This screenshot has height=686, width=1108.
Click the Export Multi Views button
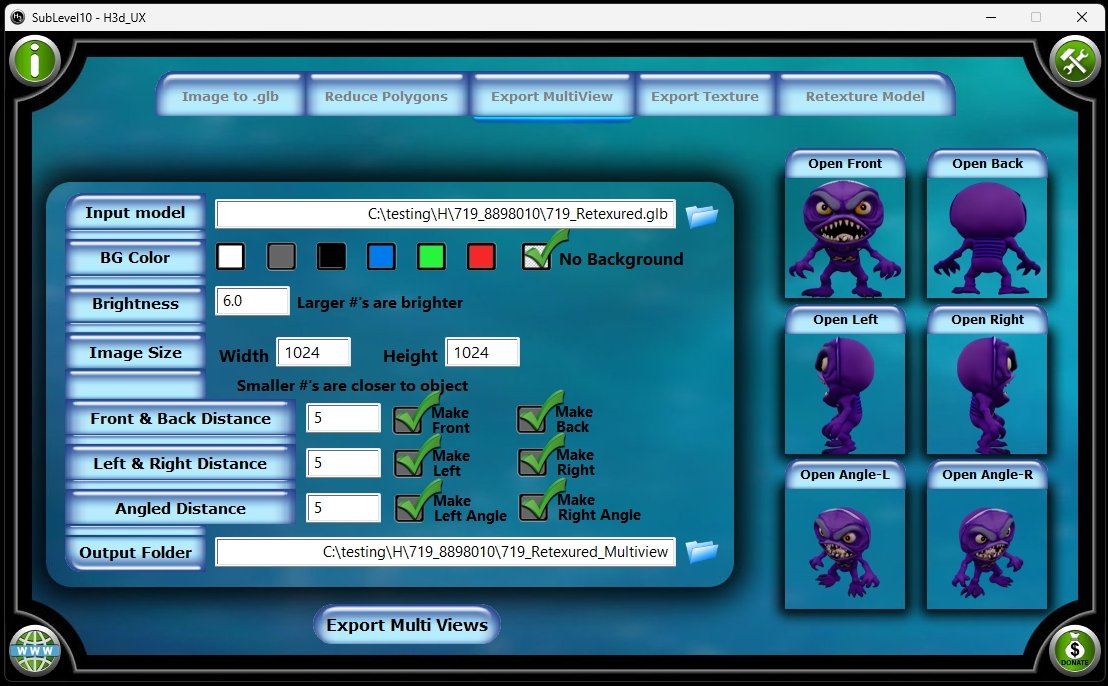(x=406, y=624)
